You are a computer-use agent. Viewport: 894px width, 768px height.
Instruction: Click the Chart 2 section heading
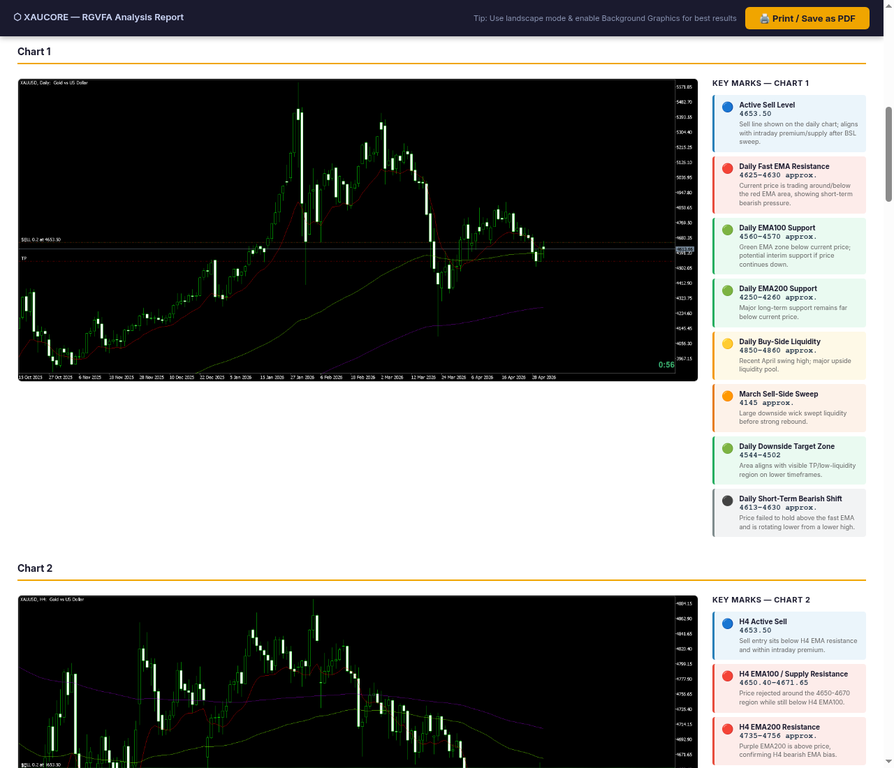point(35,568)
